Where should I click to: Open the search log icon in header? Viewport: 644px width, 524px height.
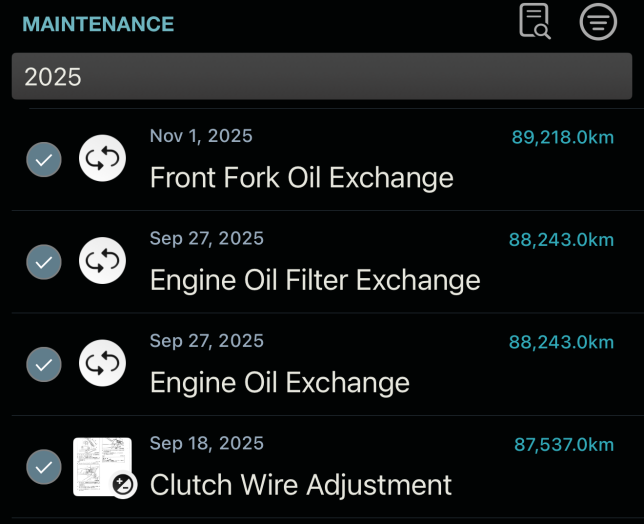click(535, 21)
